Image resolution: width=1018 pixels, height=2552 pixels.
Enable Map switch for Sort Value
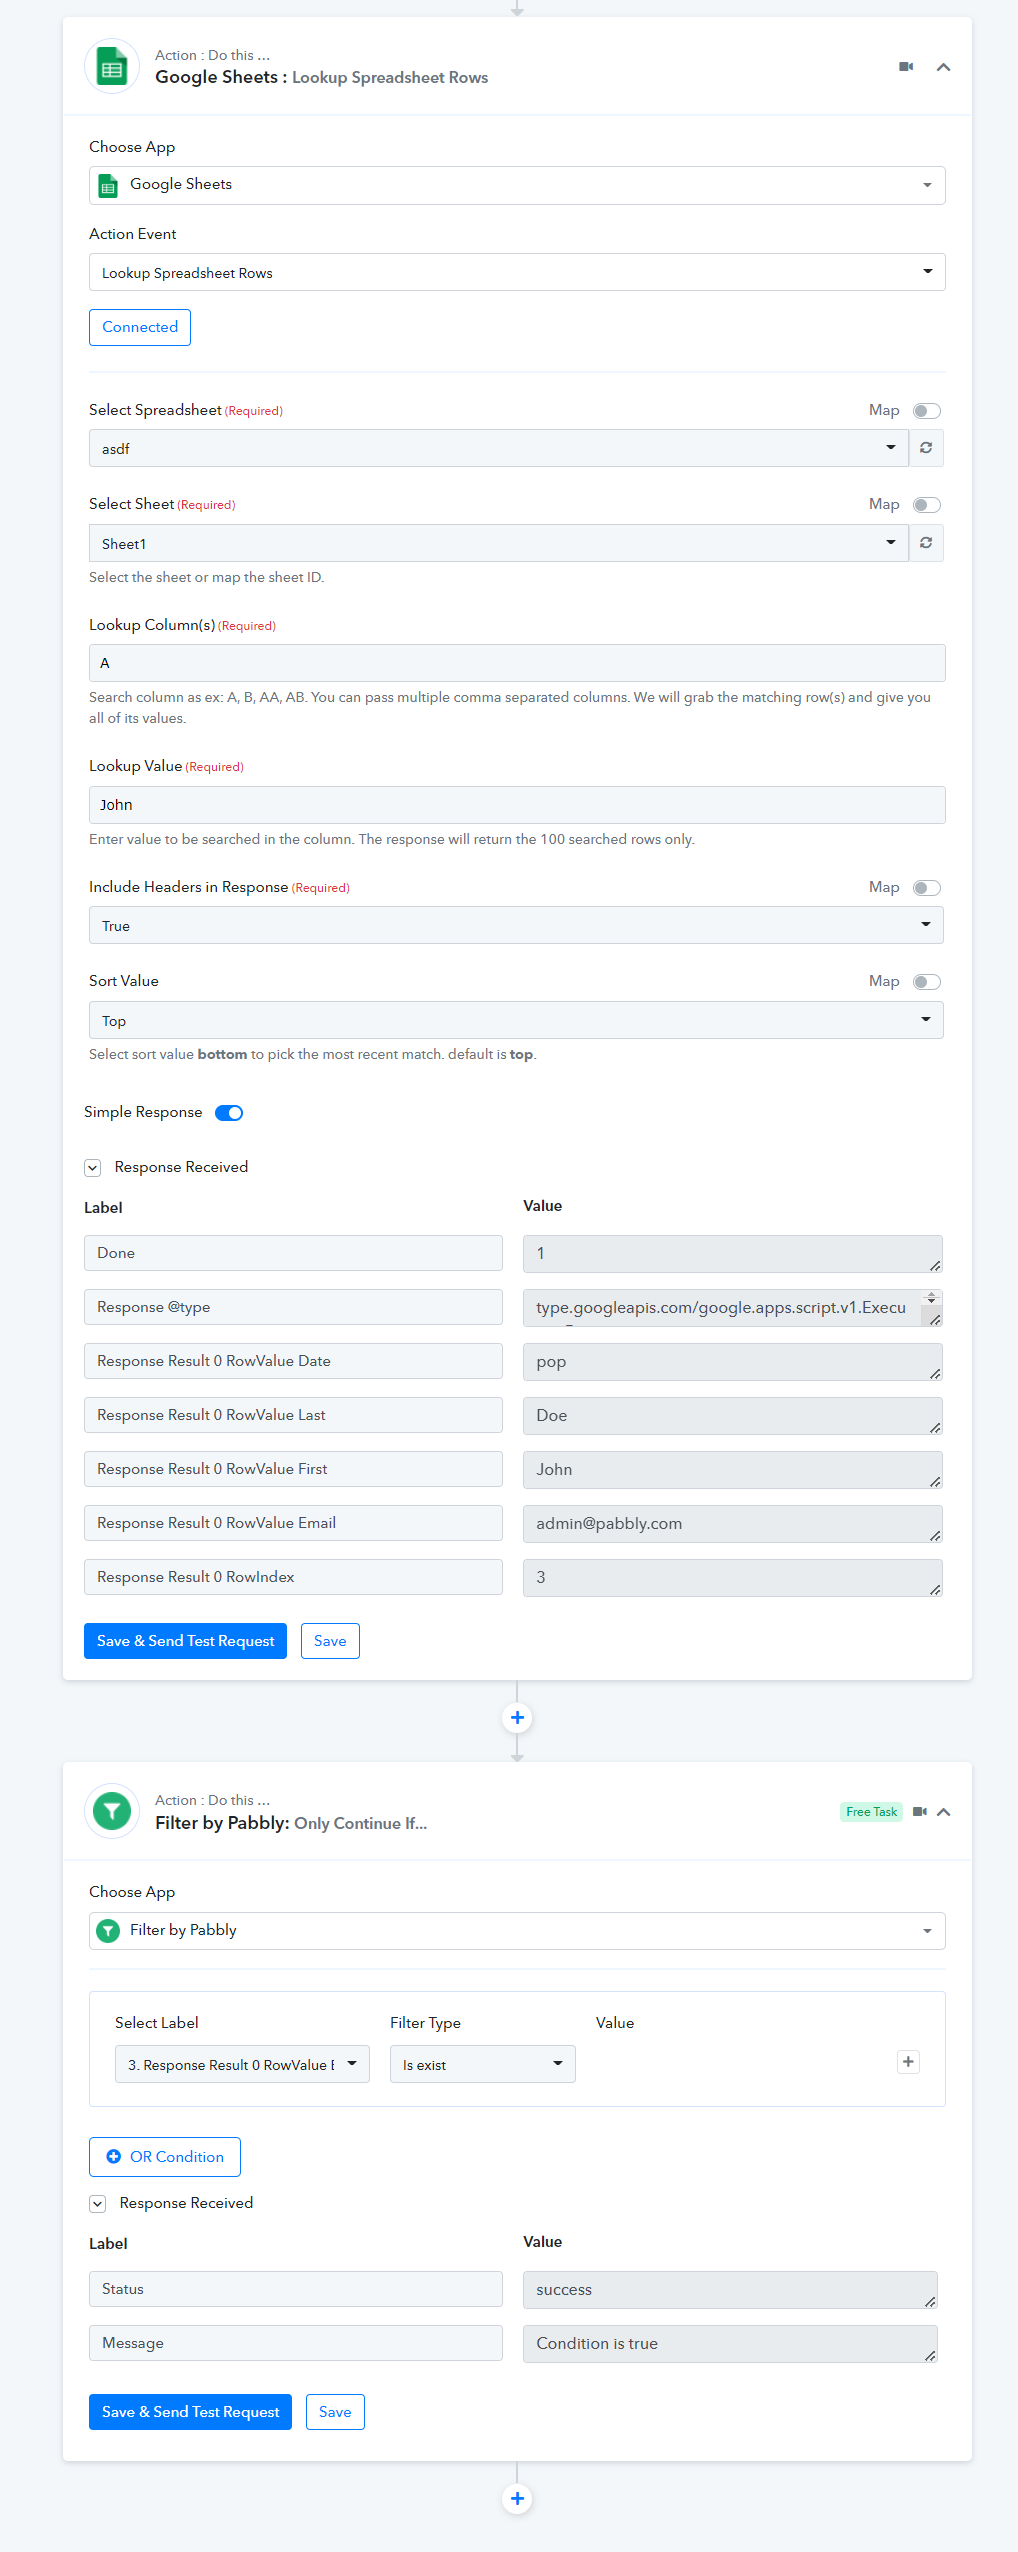click(927, 982)
